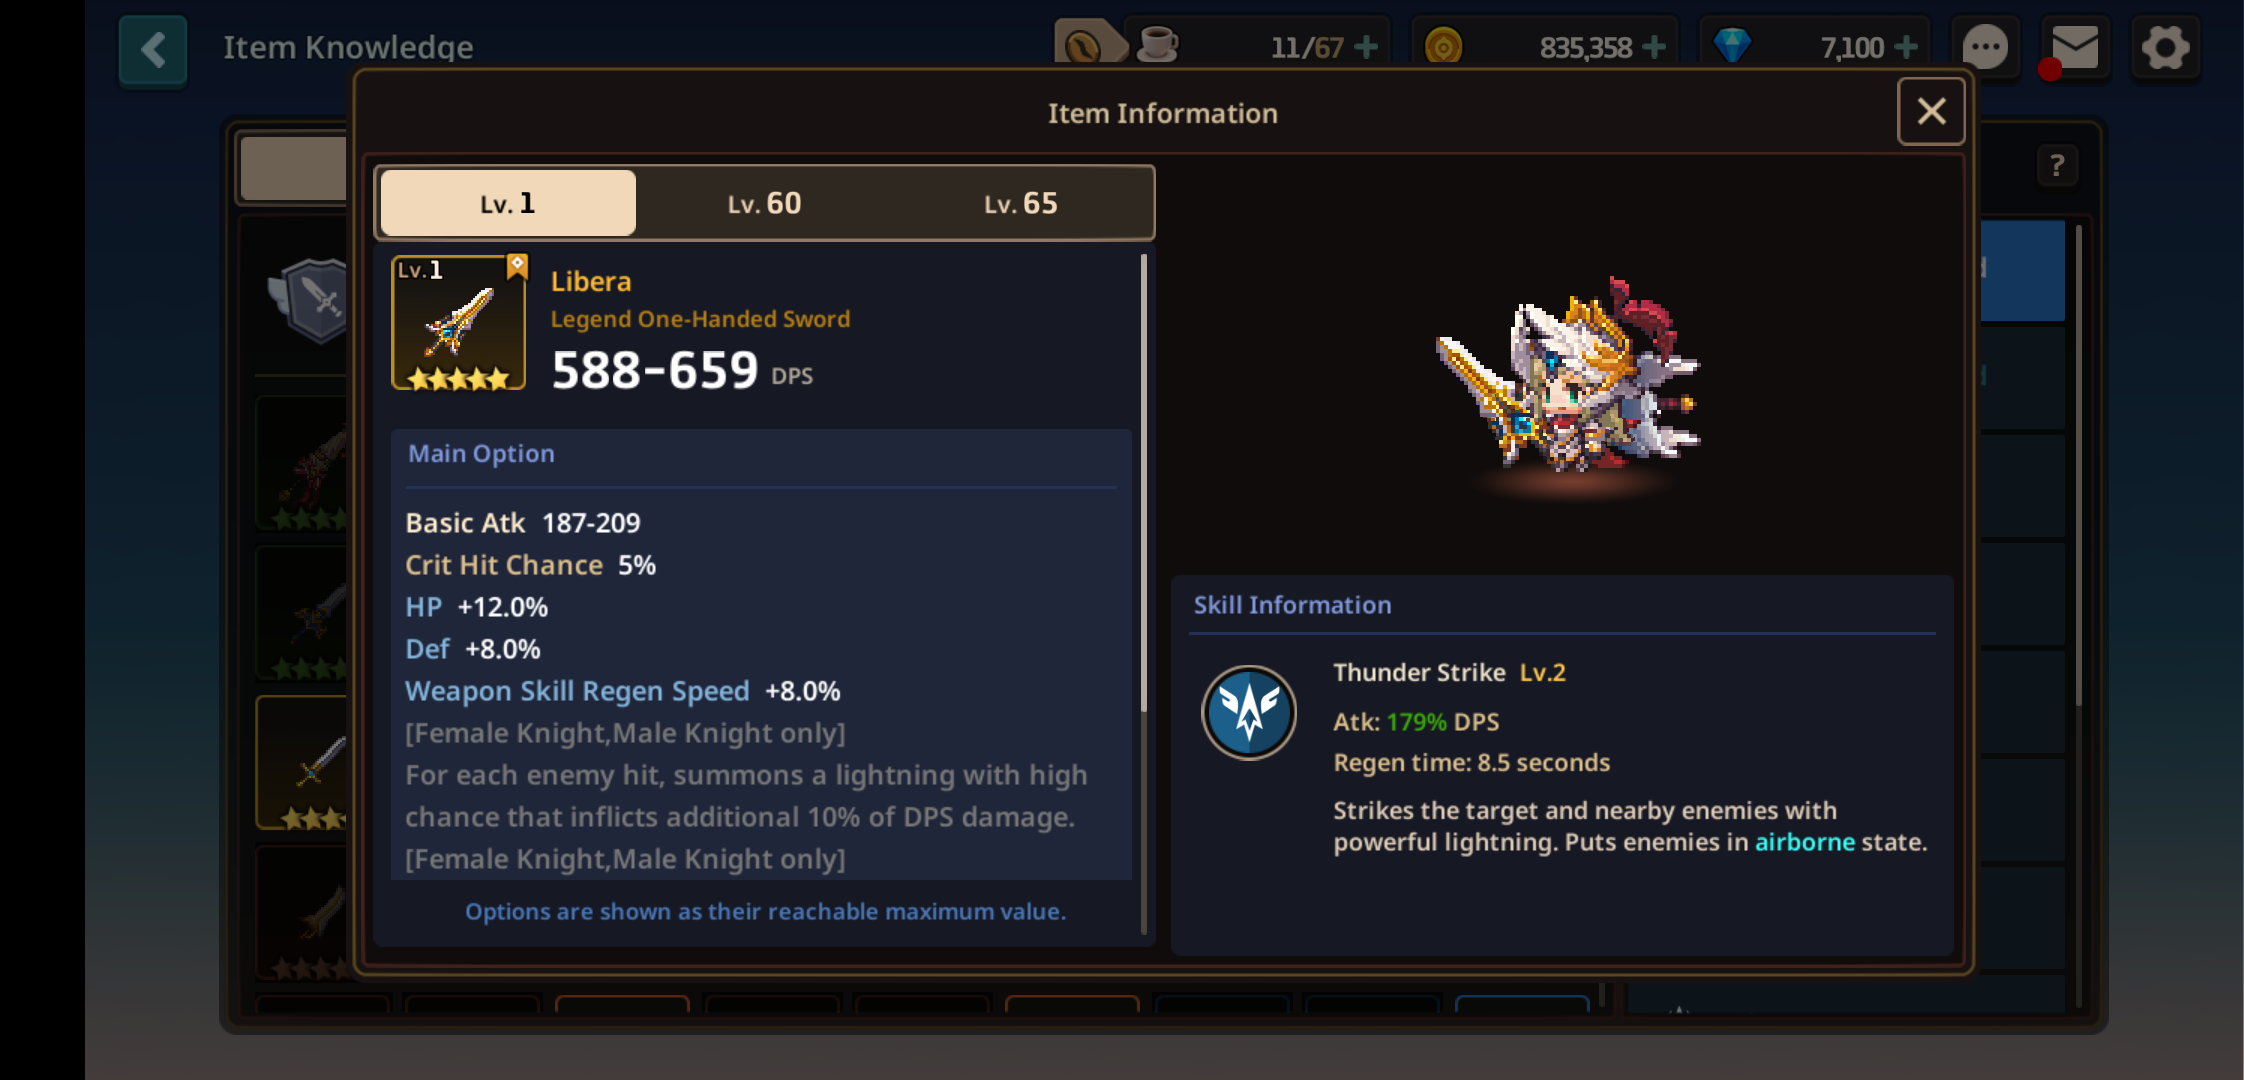This screenshot has width=2244, height=1080.
Task: Open the mail inbox icon
Action: (x=2075, y=47)
